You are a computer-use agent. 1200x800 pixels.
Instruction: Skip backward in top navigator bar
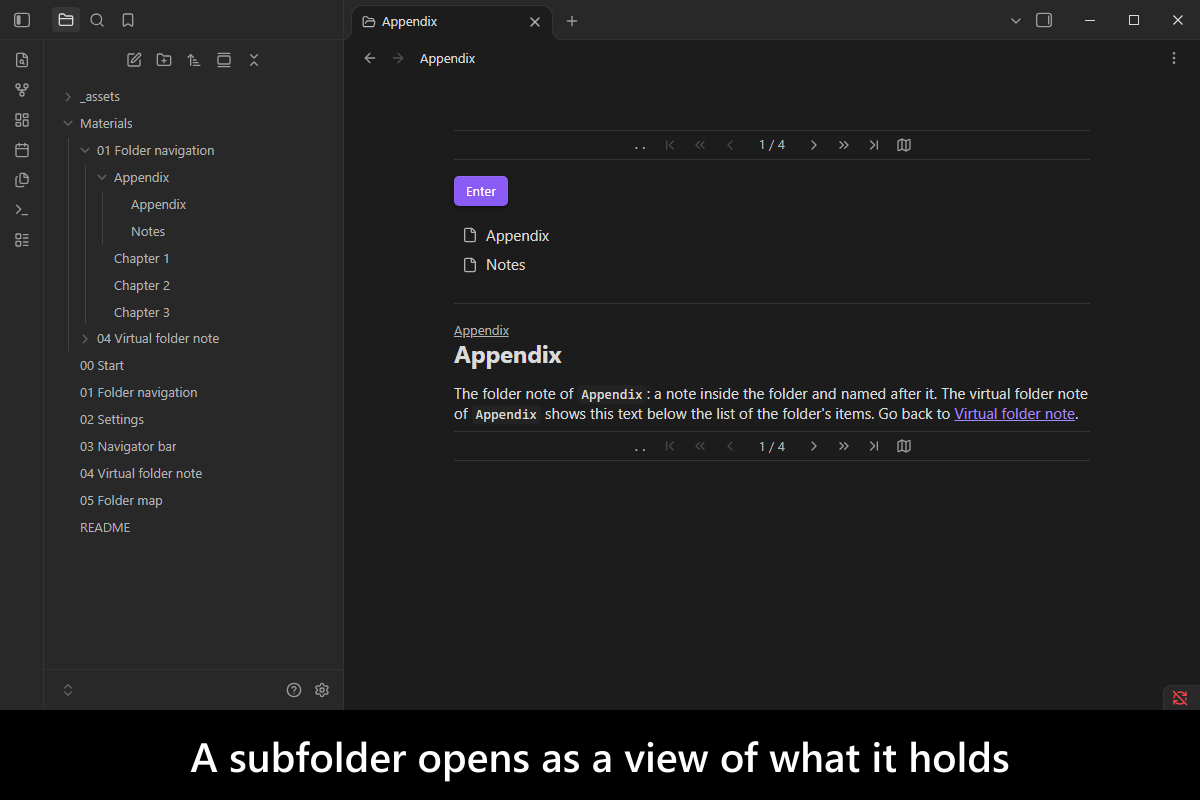point(700,145)
